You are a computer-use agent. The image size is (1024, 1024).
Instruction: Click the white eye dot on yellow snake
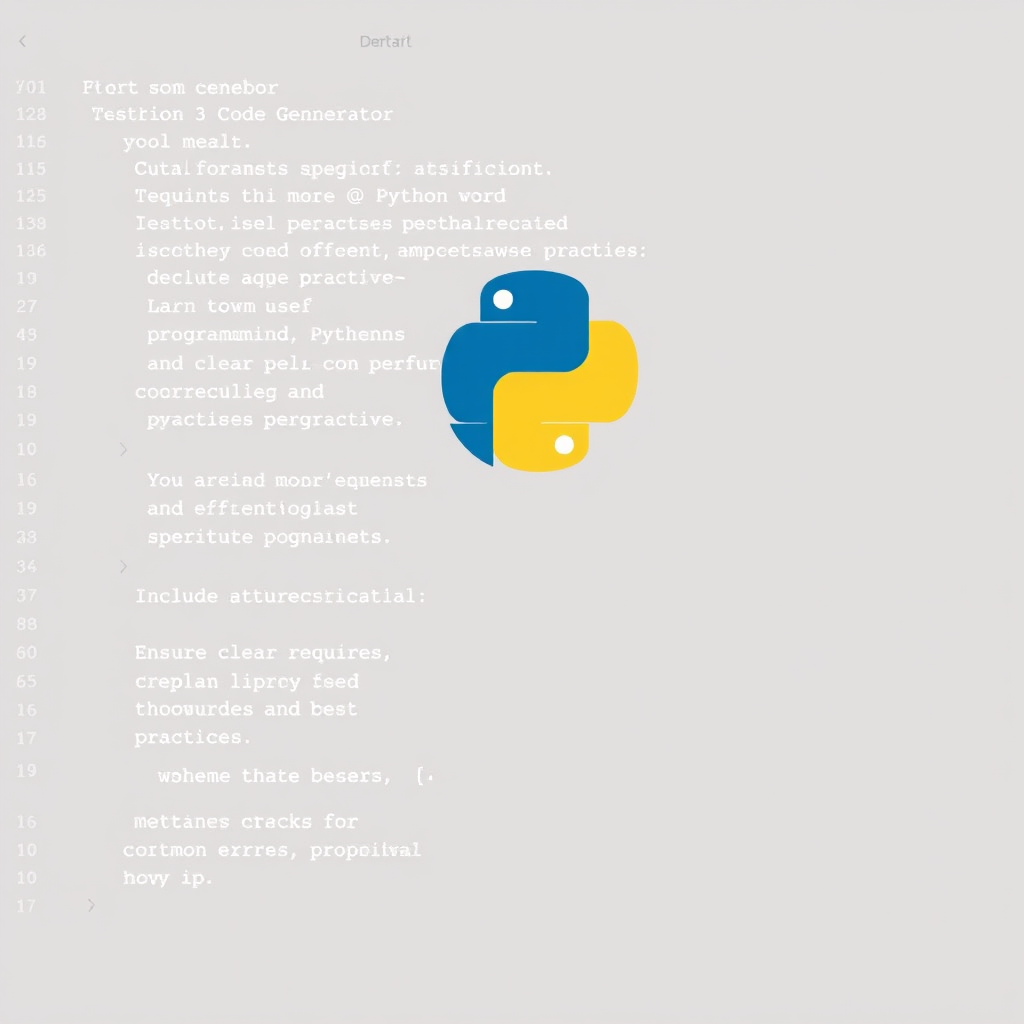(565, 443)
